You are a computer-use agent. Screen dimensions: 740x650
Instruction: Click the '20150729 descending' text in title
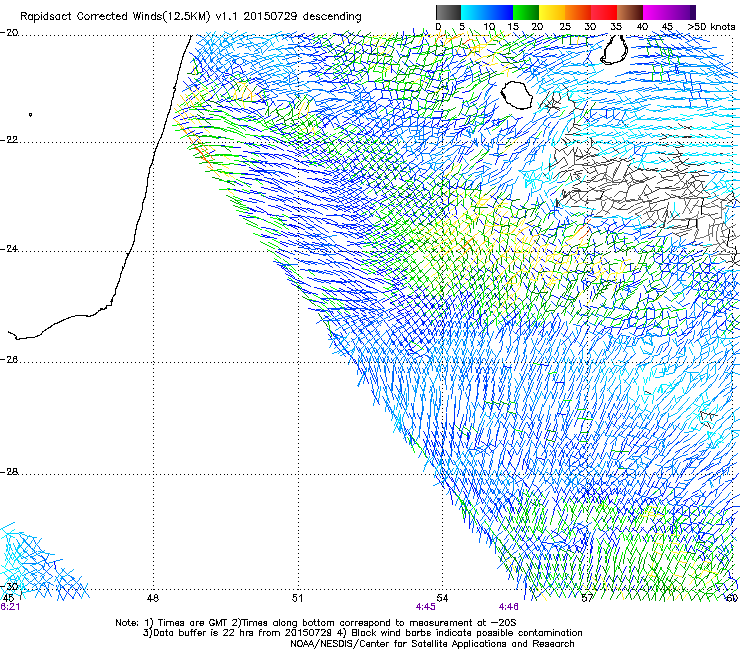(x=303, y=16)
